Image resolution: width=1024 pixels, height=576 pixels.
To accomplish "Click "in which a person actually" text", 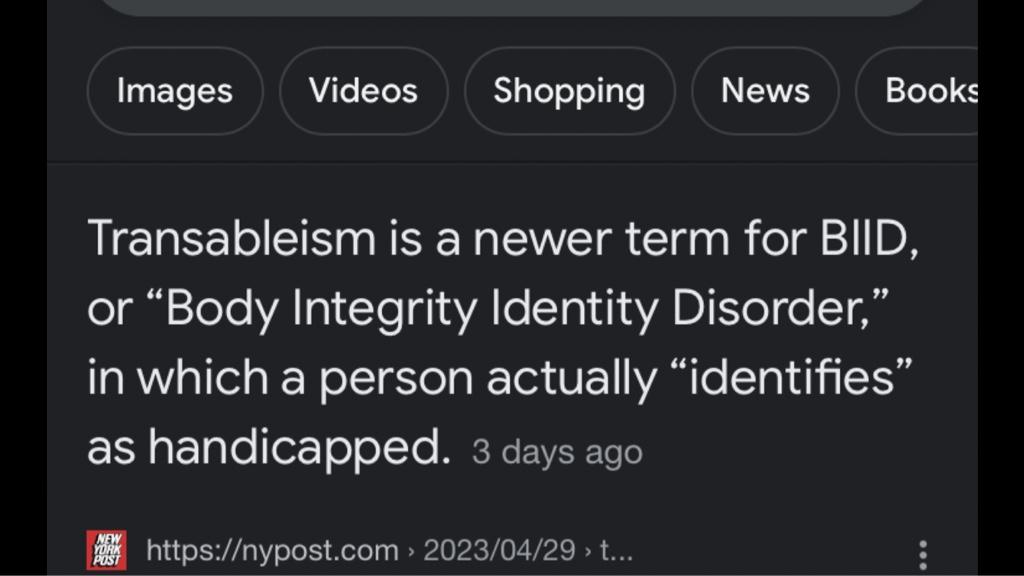I will point(372,379).
